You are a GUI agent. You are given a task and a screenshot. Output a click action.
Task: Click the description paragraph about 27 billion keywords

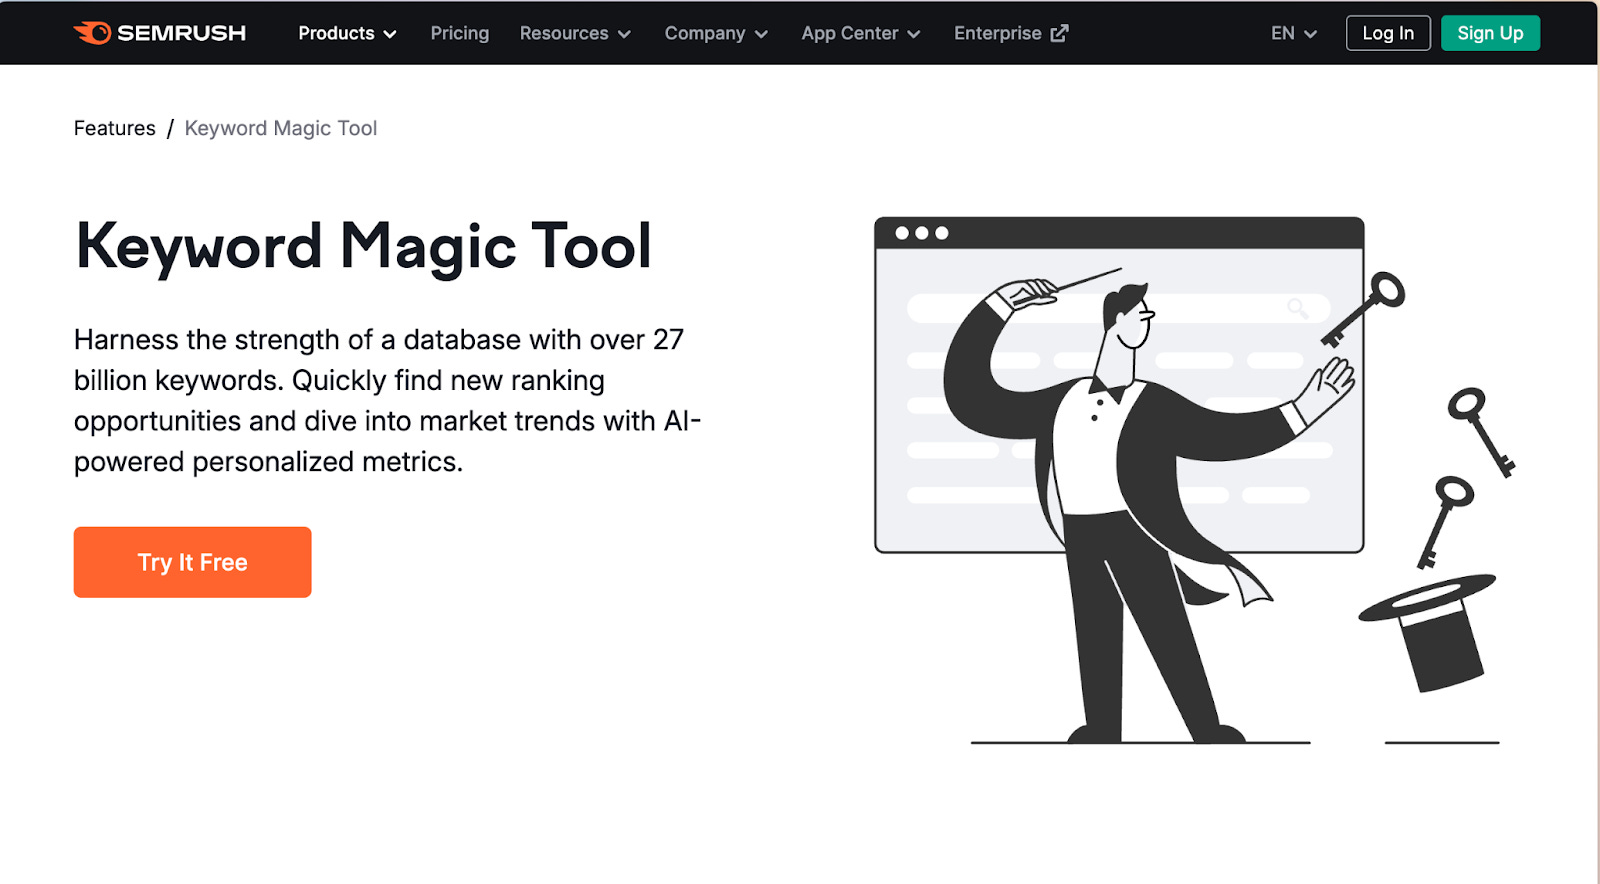[388, 400]
